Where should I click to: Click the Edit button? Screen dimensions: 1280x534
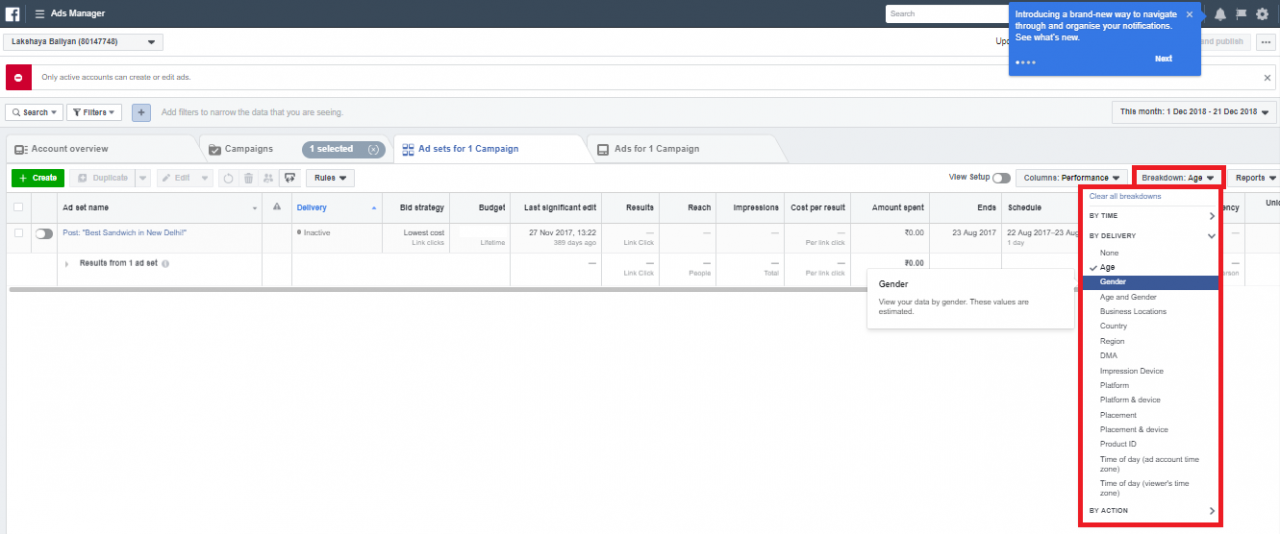[x=177, y=178]
